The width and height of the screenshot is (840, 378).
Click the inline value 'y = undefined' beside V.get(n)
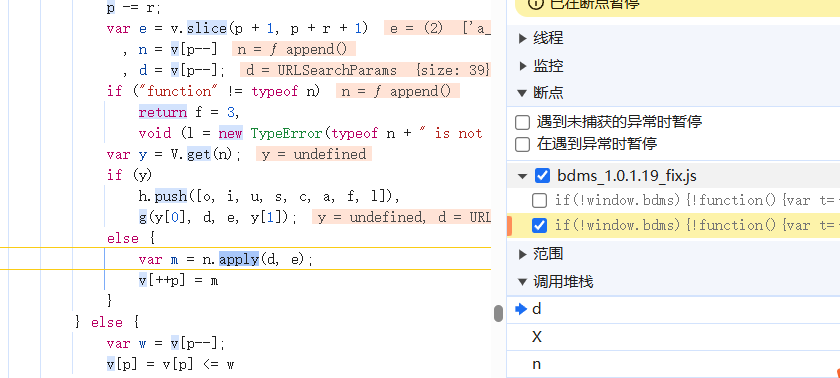(313, 155)
